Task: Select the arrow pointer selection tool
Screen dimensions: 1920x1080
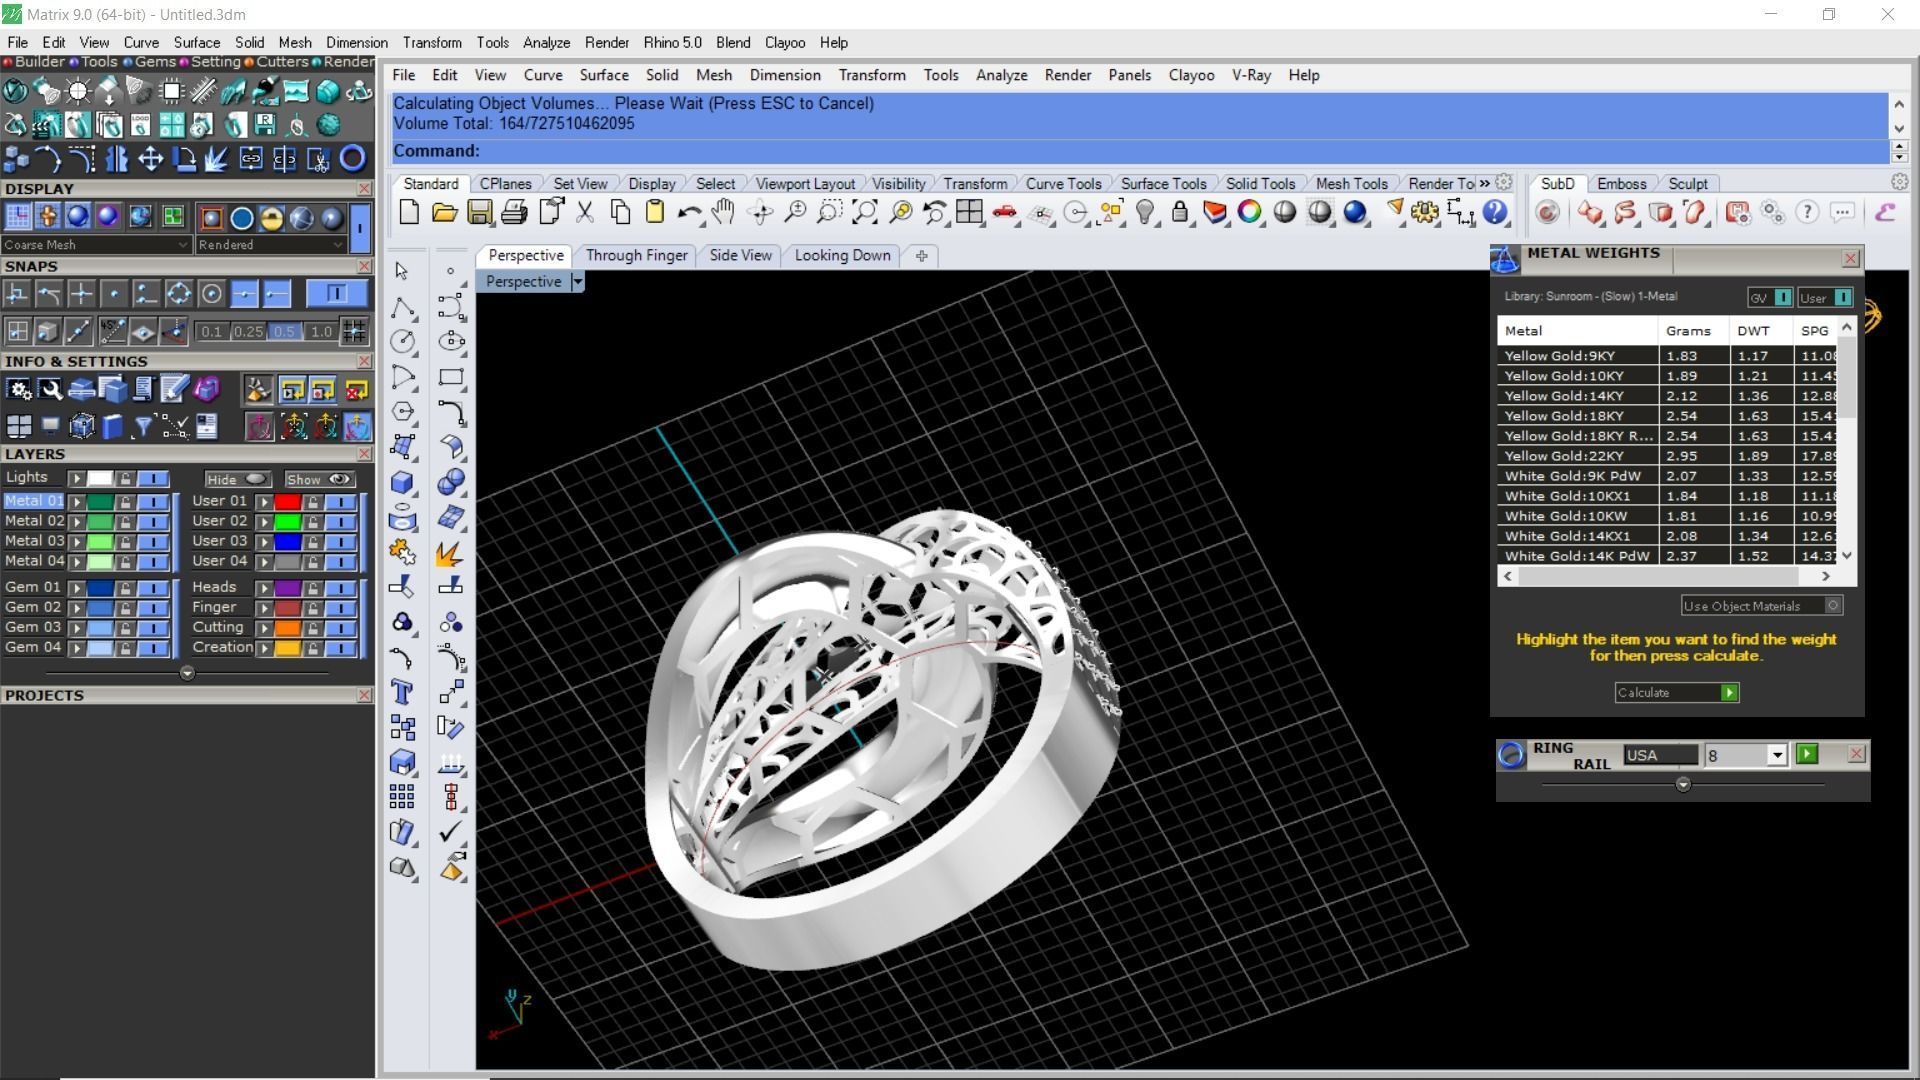Action: point(402,271)
